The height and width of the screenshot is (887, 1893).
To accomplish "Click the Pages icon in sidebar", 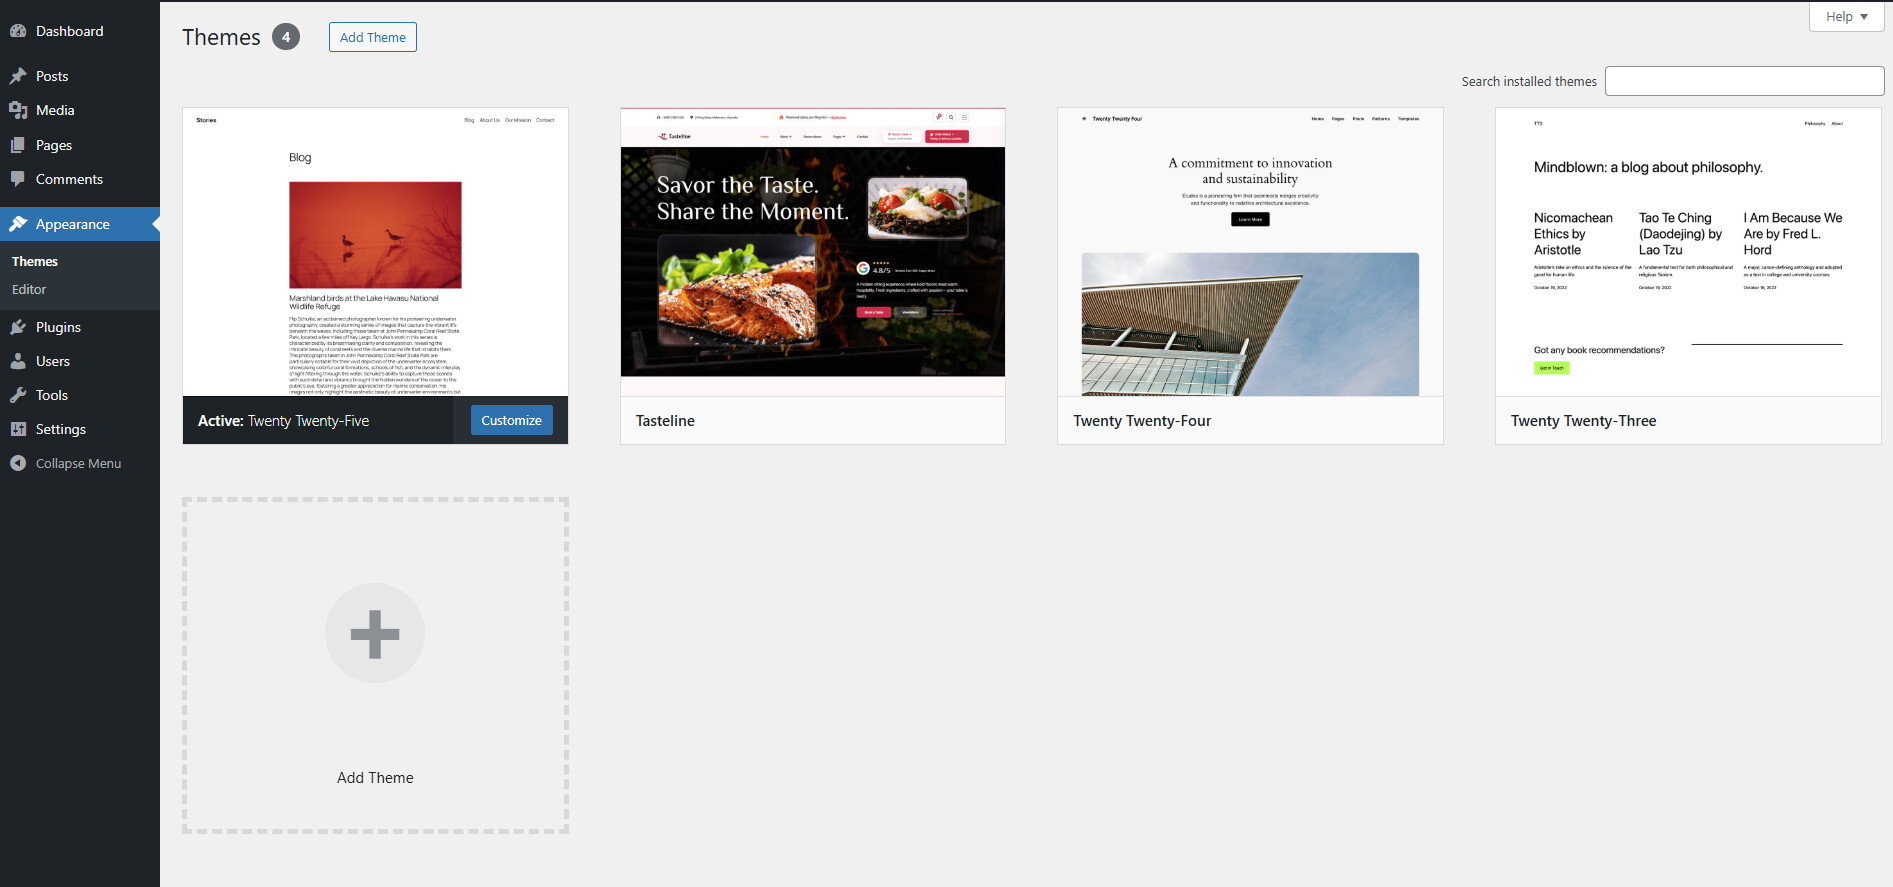I will pyautogui.click(x=18, y=145).
